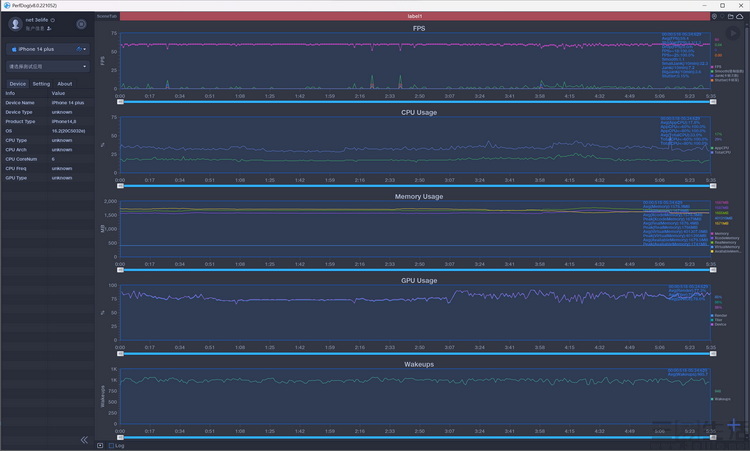The height and width of the screenshot is (451, 750).
Task: Collapse the left sidebar with double chevron
Action: (x=84, y=440)
